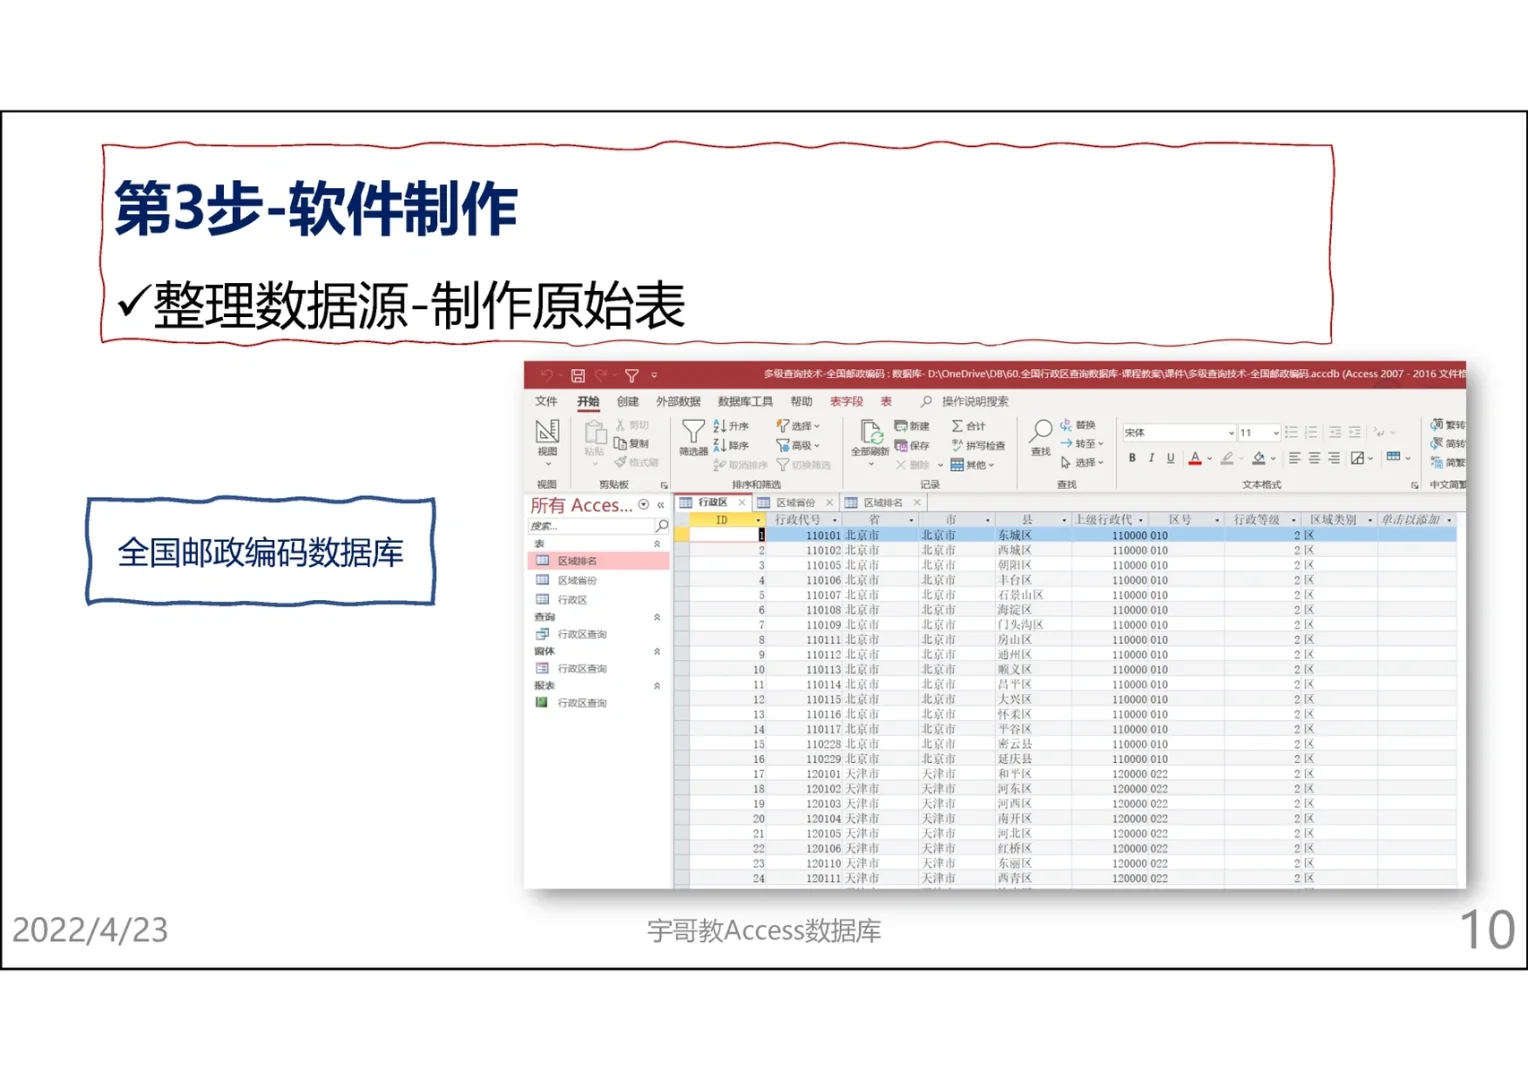
Task: Toggle Bold formatting
Action: pos(1132,458)
